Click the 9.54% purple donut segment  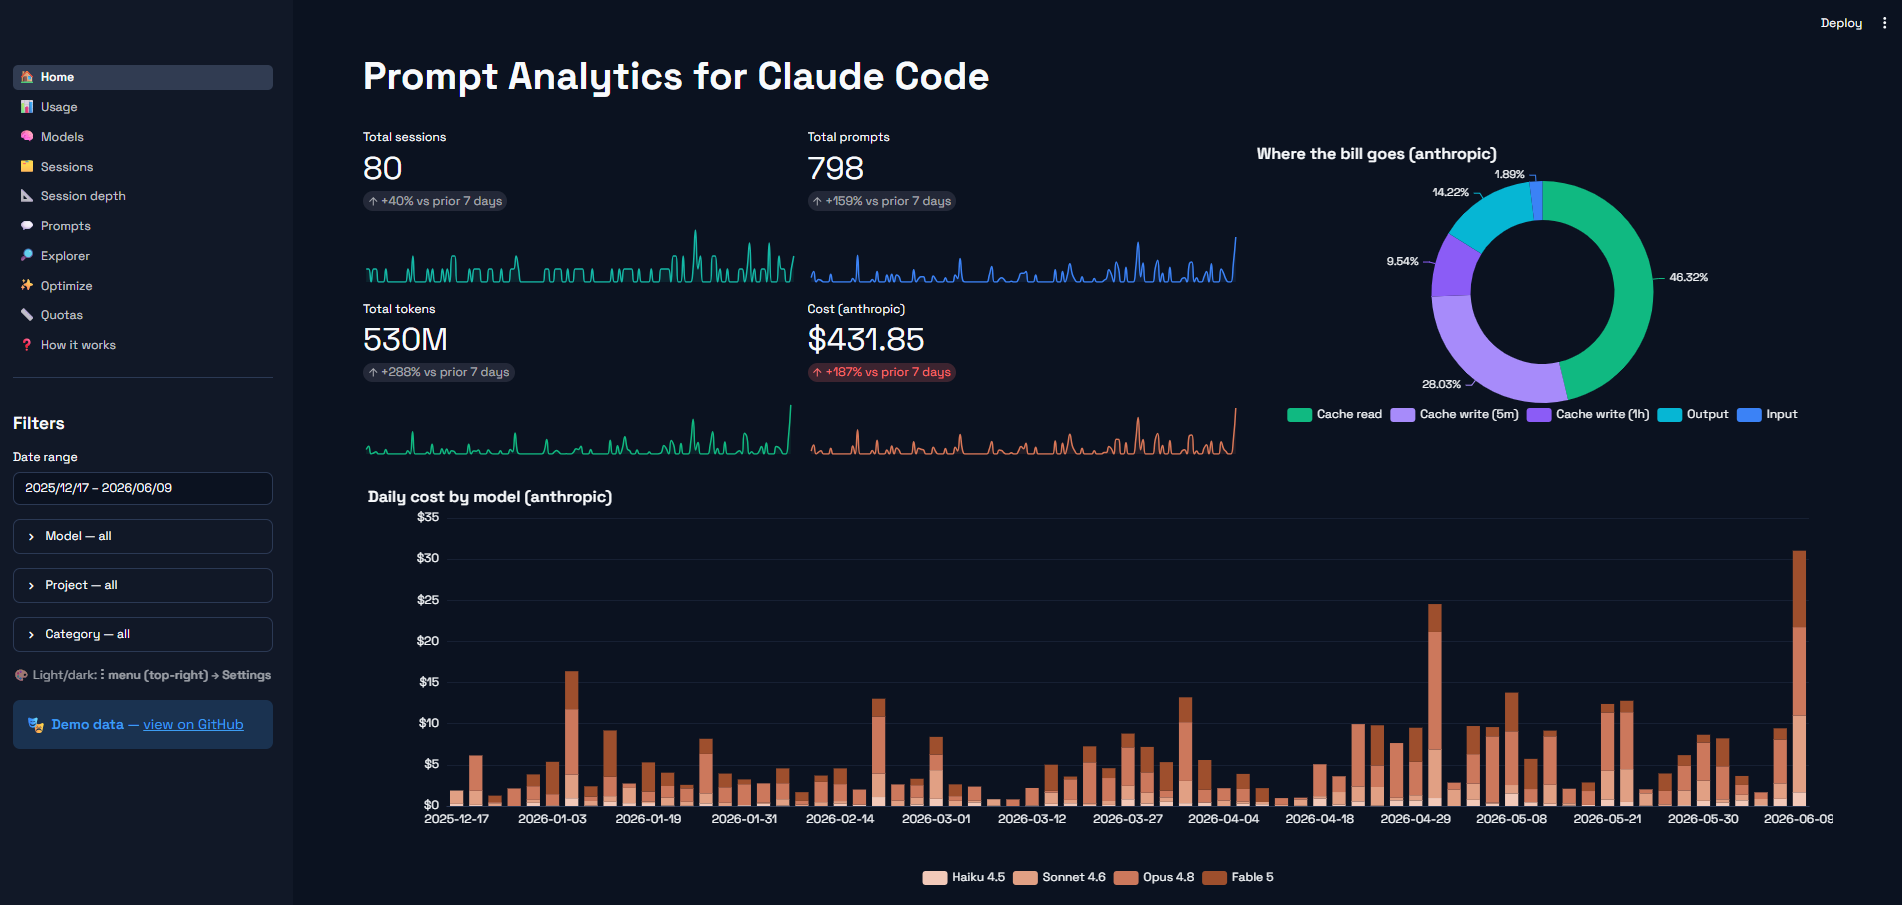pos(1453,268)
